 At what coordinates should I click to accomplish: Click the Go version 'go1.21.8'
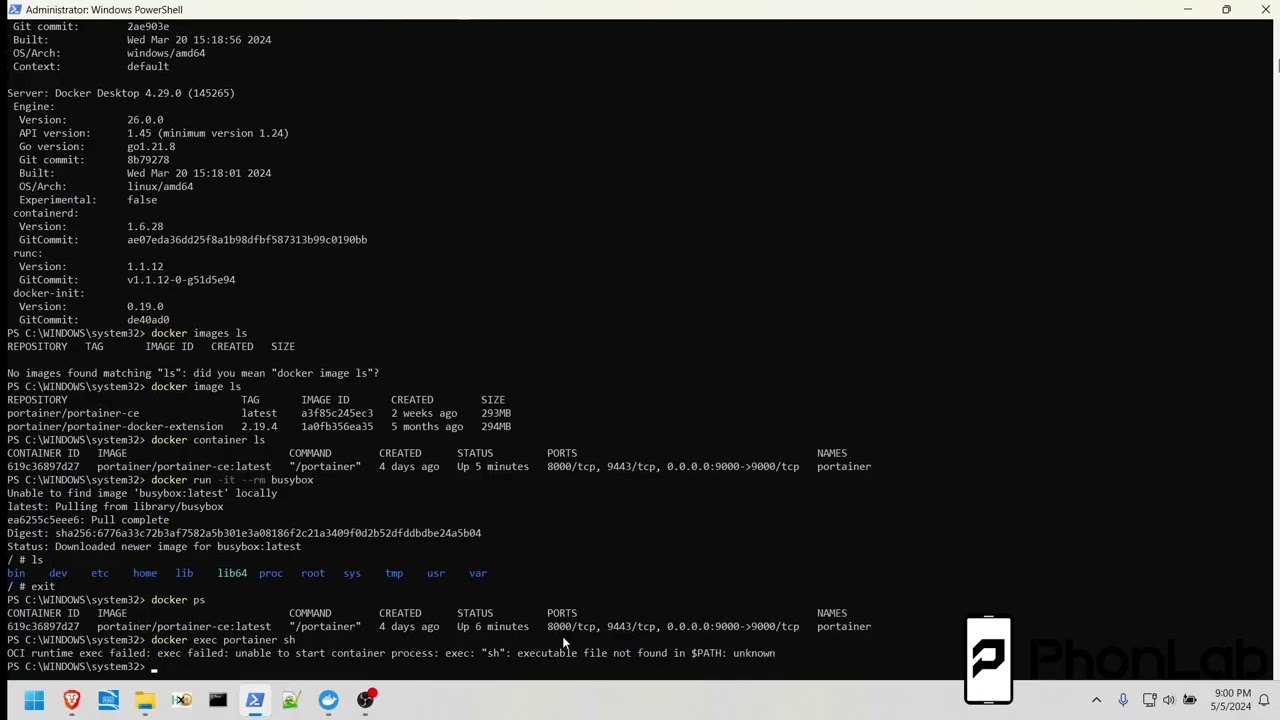[151, 146]
